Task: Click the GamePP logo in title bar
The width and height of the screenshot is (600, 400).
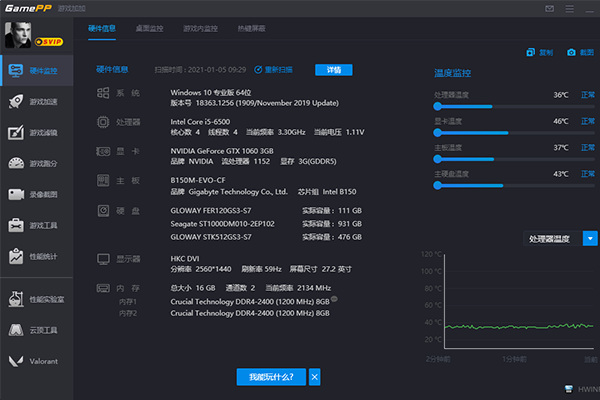Action: [x=28, y=8]
